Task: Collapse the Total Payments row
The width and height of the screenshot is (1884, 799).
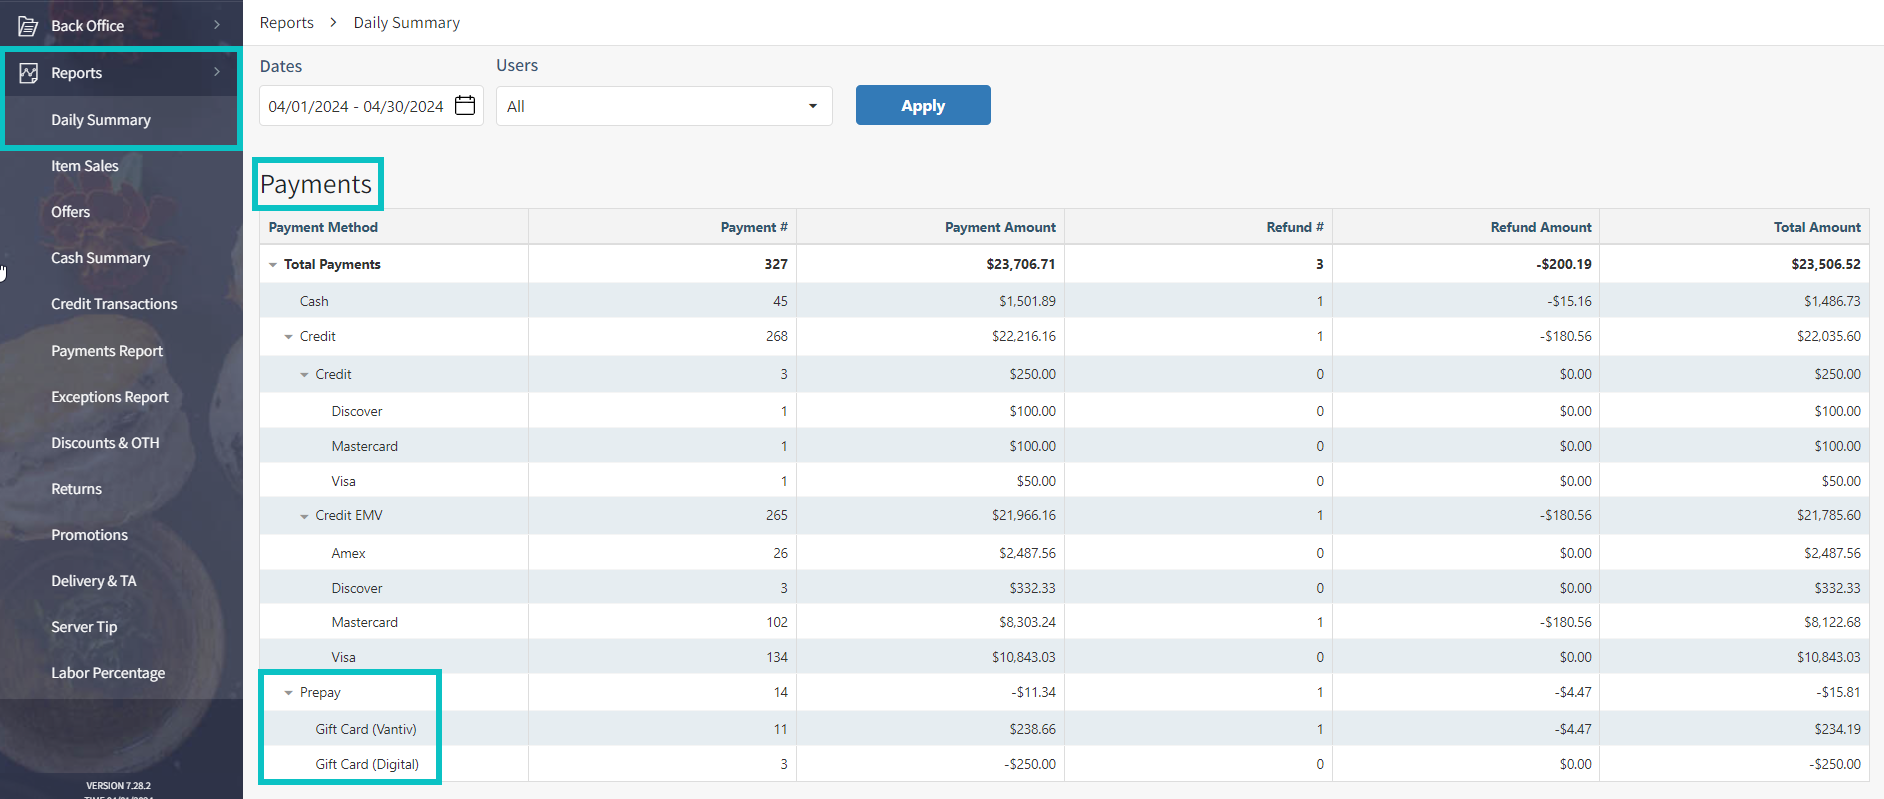Action: tap(273, 265)
